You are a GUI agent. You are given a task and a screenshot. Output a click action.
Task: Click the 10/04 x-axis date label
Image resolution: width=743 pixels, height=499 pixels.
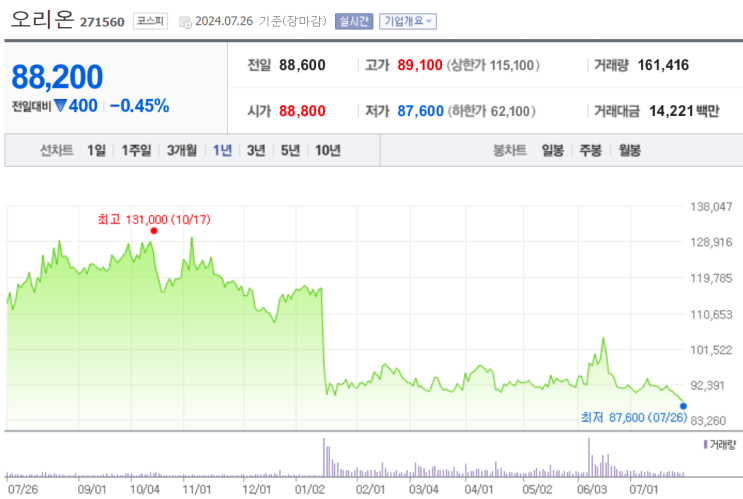(145, 490)
